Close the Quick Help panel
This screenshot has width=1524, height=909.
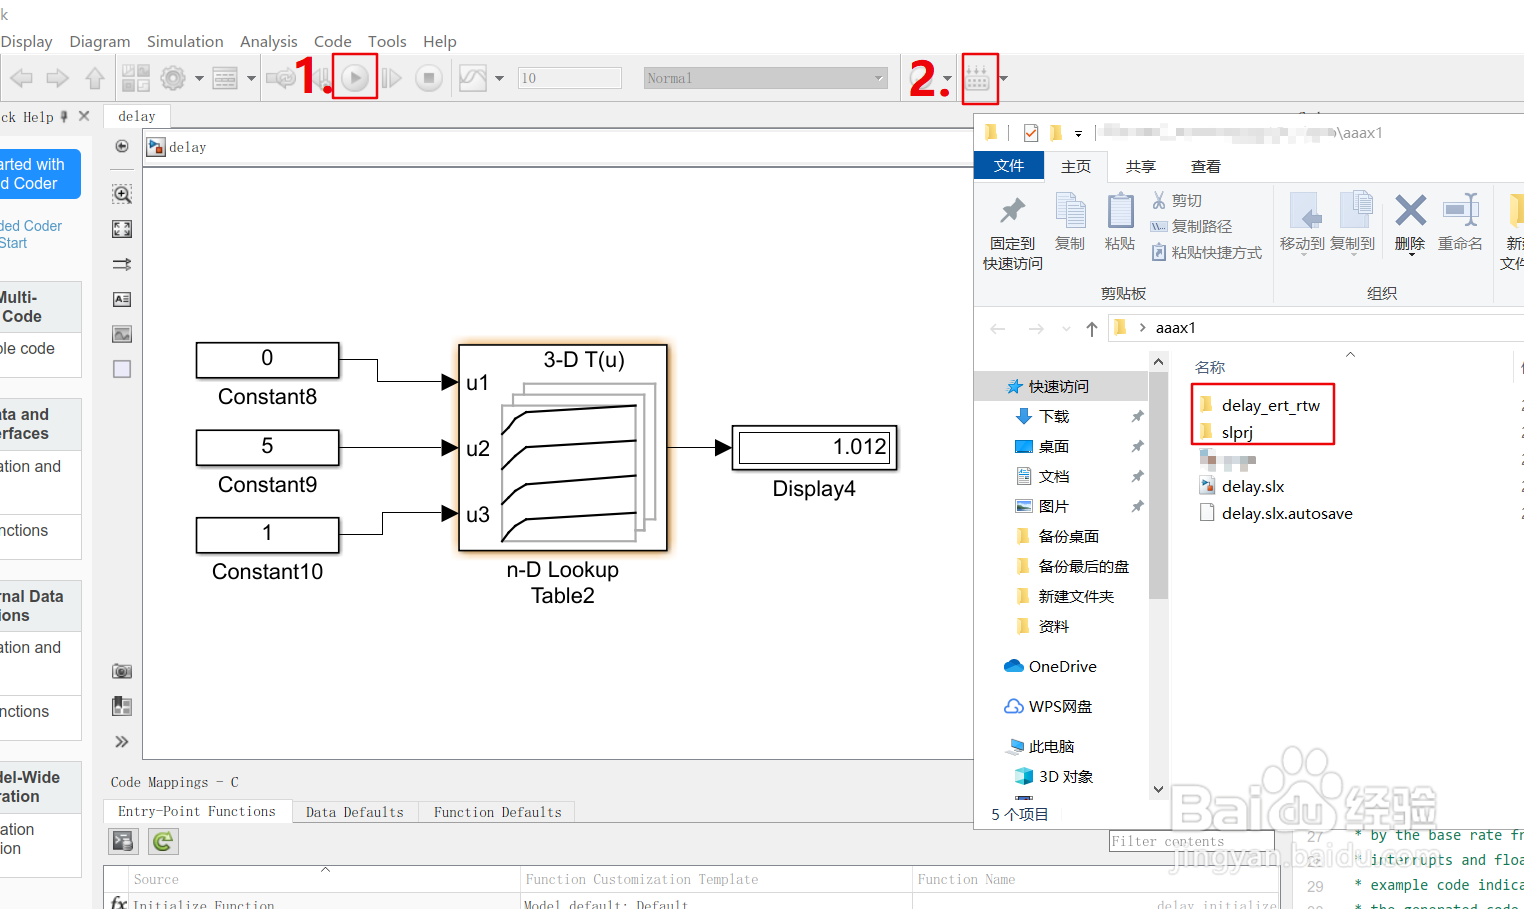click(x=84, y=116)
